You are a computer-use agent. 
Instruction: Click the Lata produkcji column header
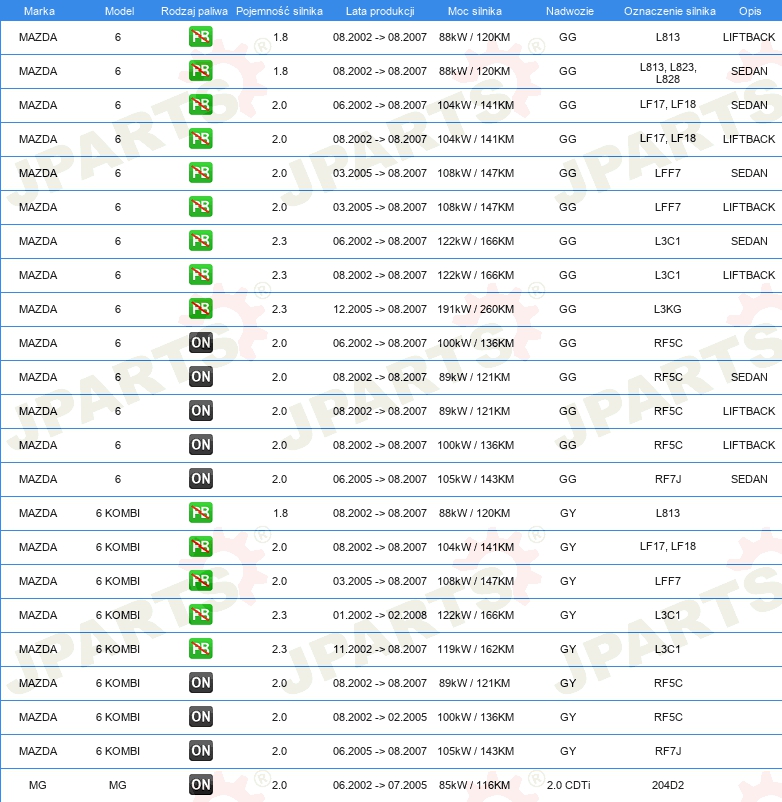pos(380,11)
